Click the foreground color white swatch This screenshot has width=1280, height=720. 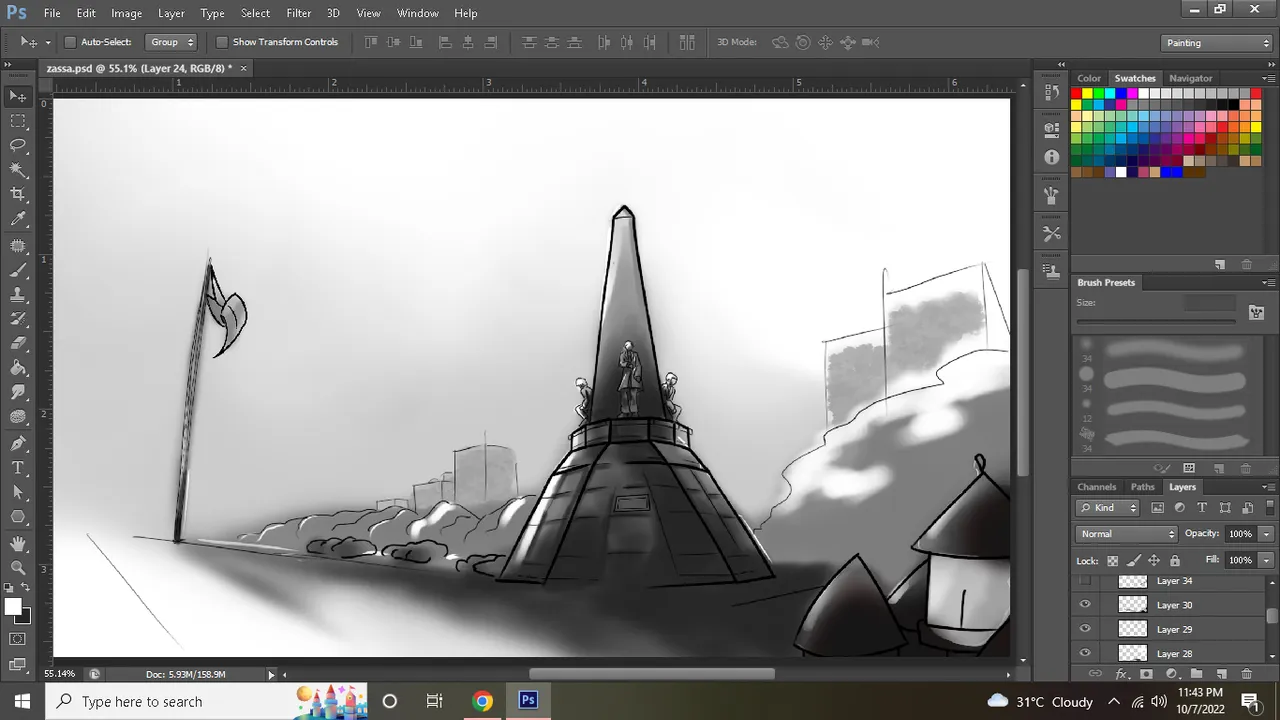13,607
